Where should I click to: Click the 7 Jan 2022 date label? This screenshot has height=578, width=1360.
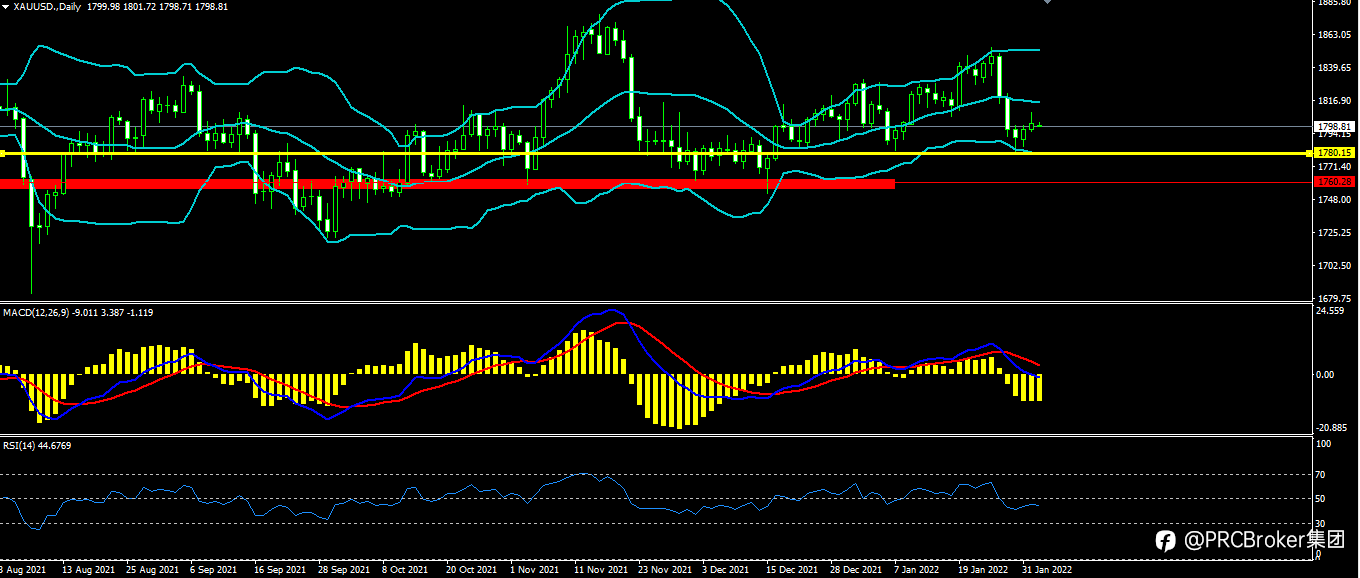click(918, 570)
